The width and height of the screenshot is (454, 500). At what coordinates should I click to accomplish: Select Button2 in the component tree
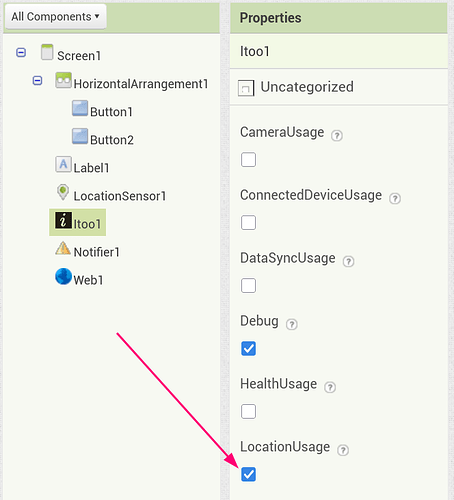(103, 138)
